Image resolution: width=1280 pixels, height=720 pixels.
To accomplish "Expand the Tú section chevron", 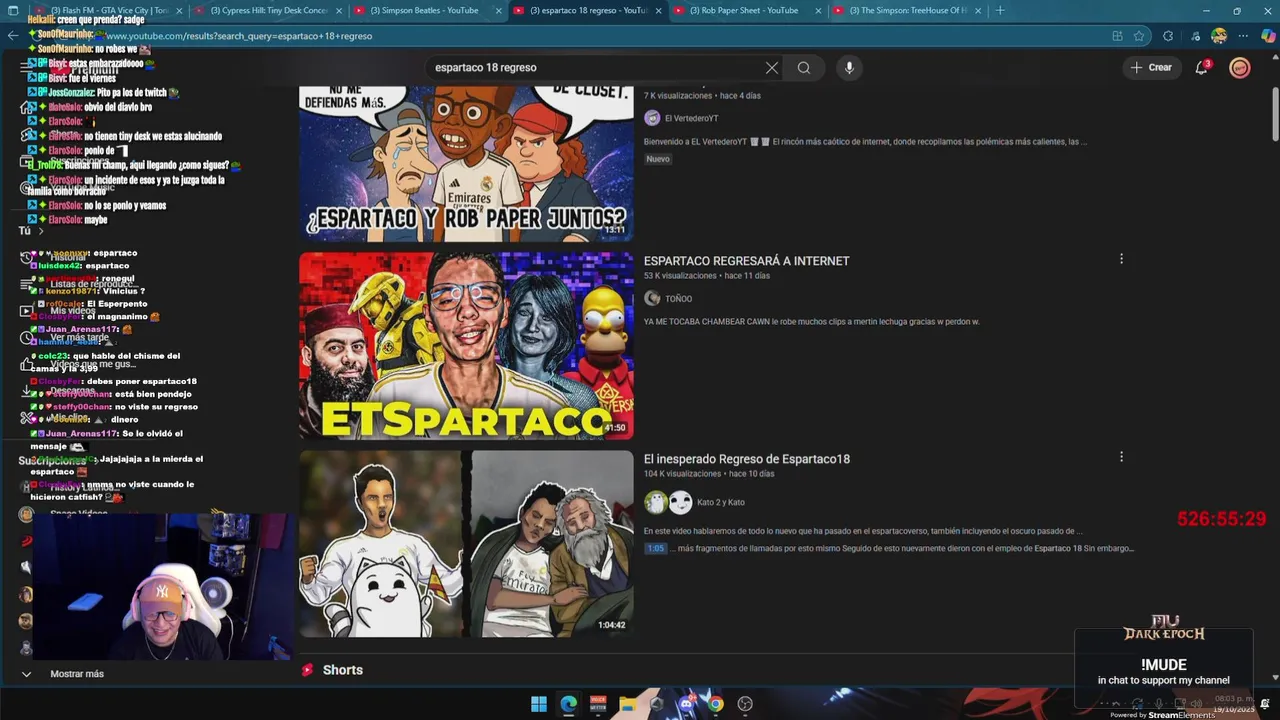I will 41,231.
